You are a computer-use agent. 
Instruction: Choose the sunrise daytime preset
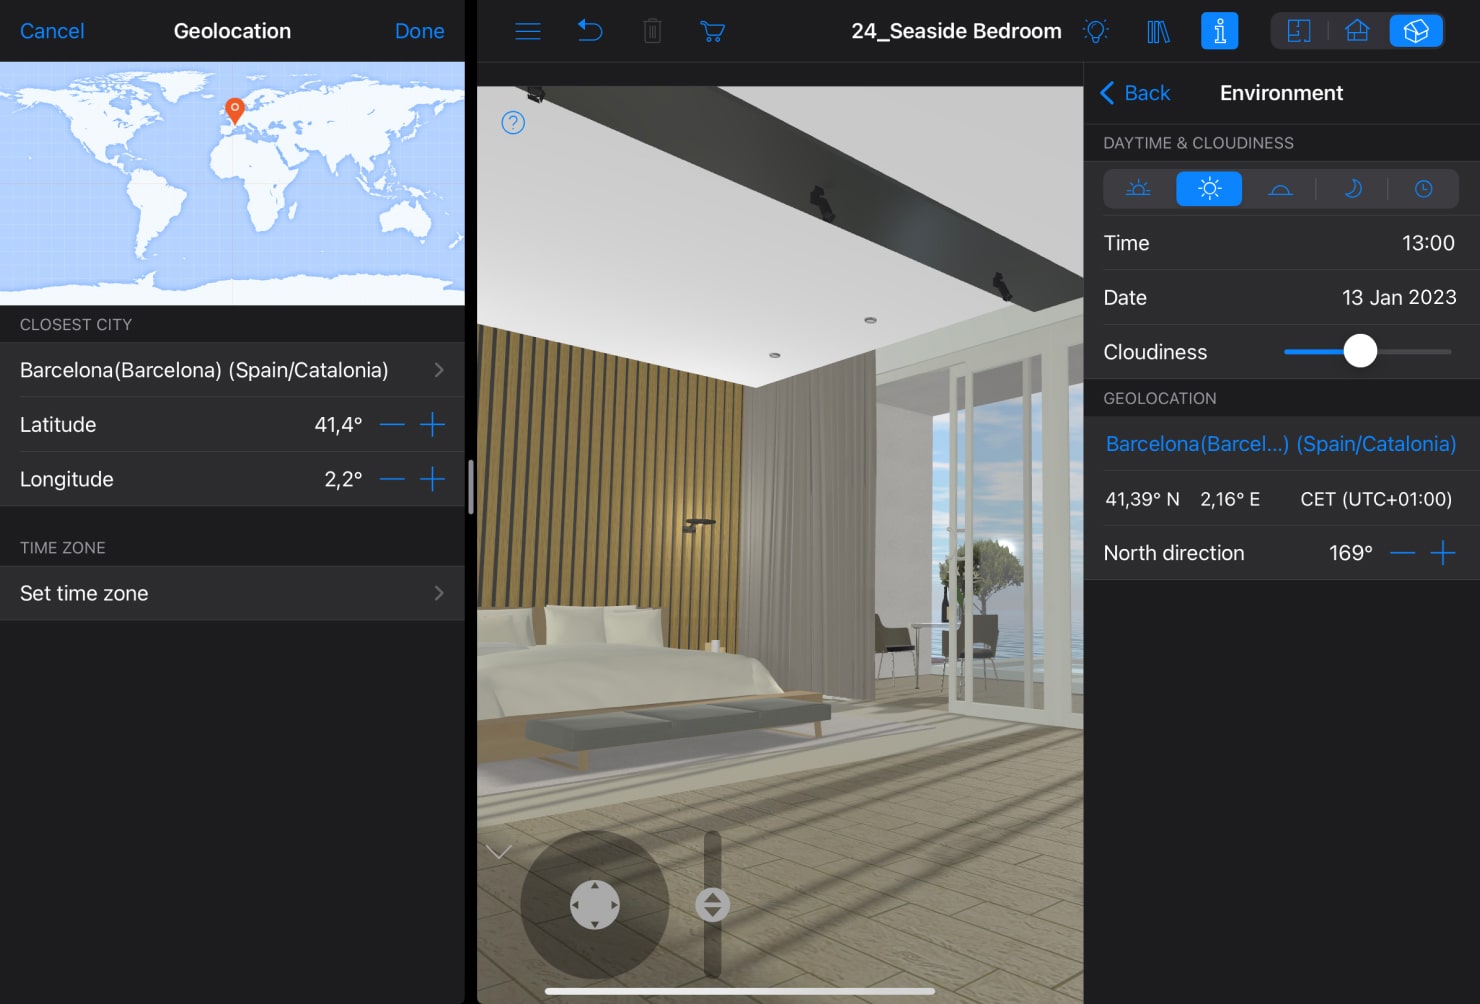click(1138, 188)
